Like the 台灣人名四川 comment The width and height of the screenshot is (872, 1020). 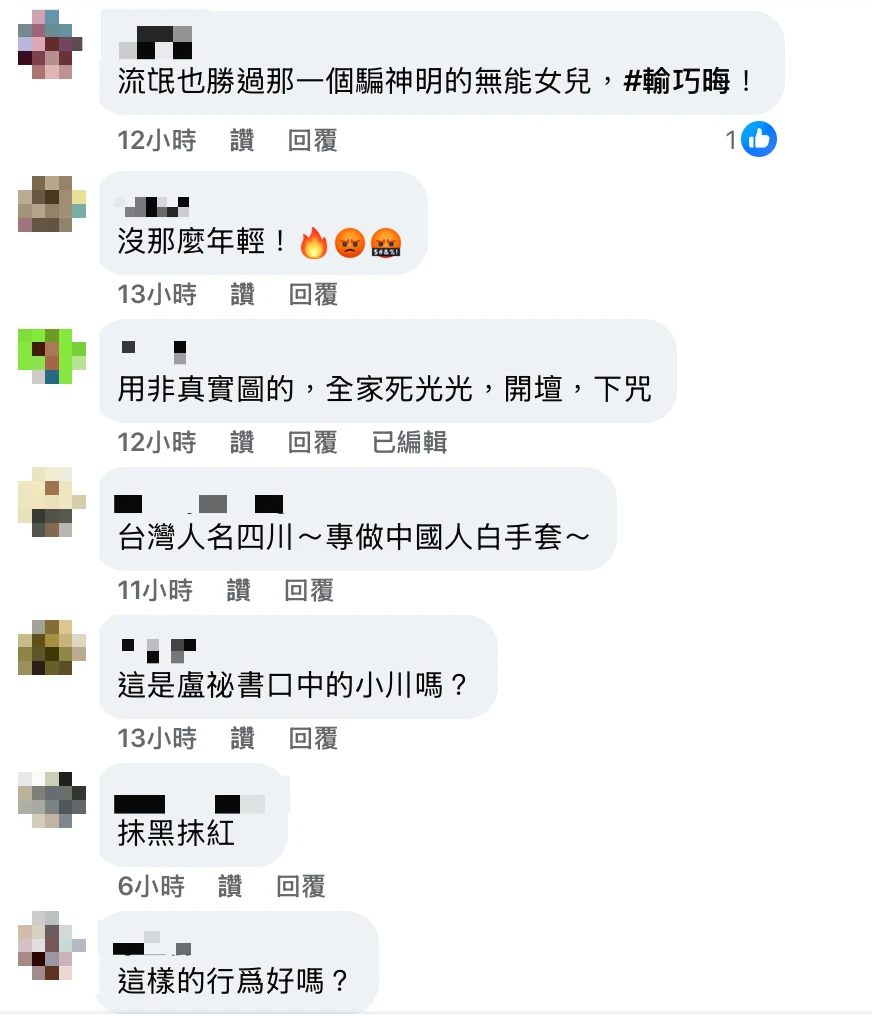click(238, 591)
